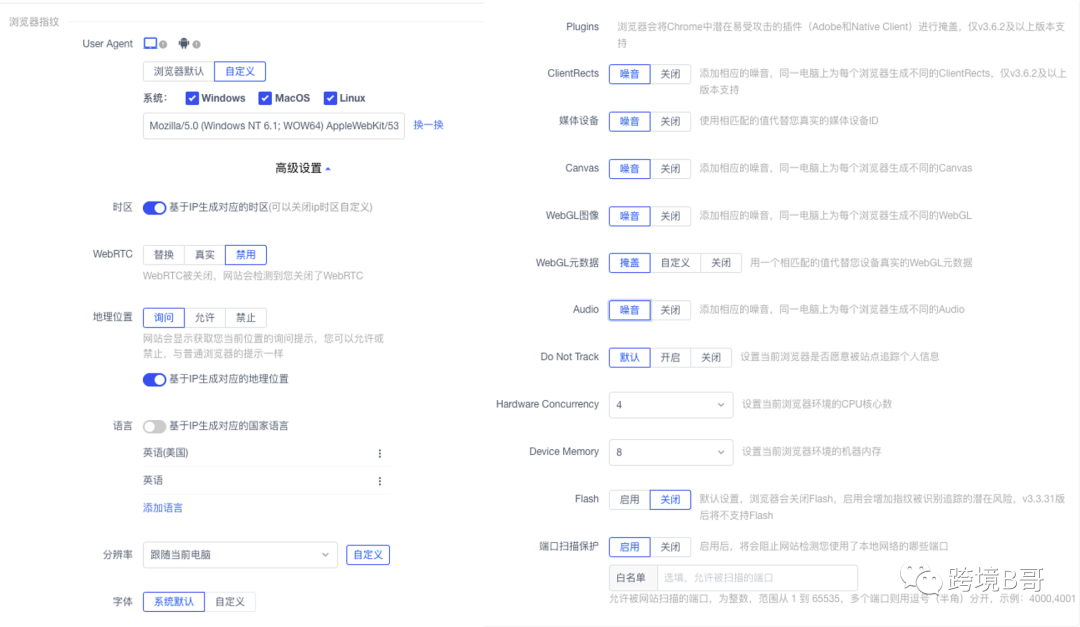Set Canvas to 噪音
Viewport: 1080px width, 627px height.
click(x=630, y=169)
